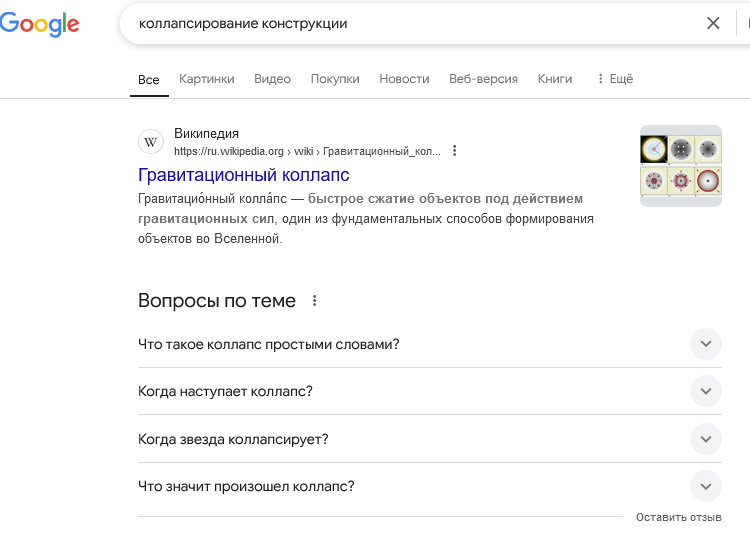
Task: Open the Wikipedia favicon for the result
Action: tap(151, 142)
